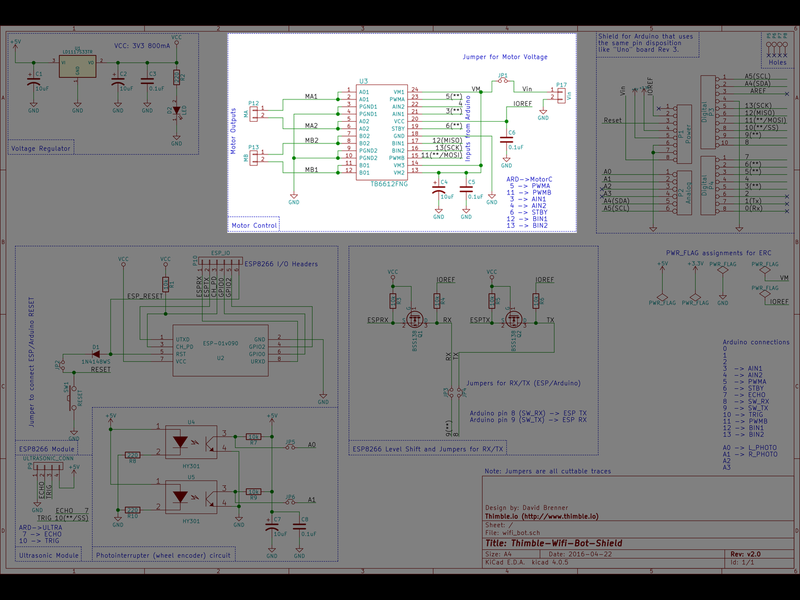Select the "ARD->MotorC" mapping heading
800x600 pixels.
[x=529, y=179]
